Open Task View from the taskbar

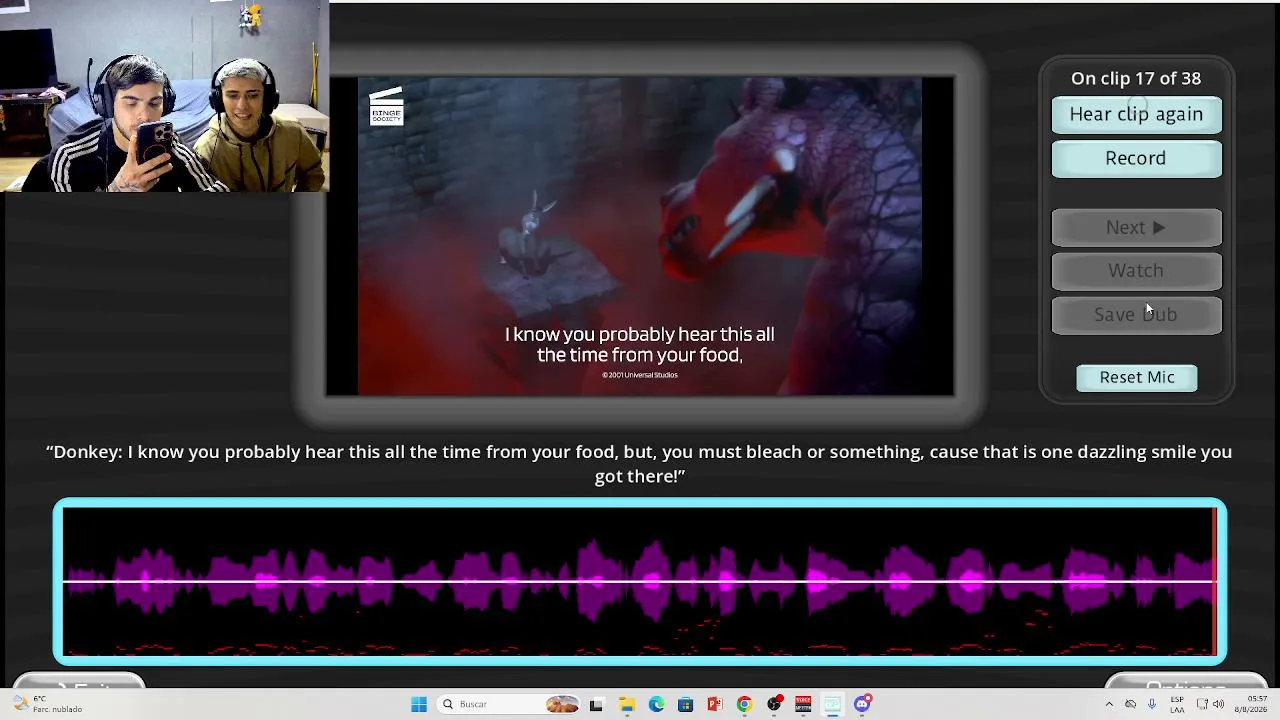coord(596,704)
